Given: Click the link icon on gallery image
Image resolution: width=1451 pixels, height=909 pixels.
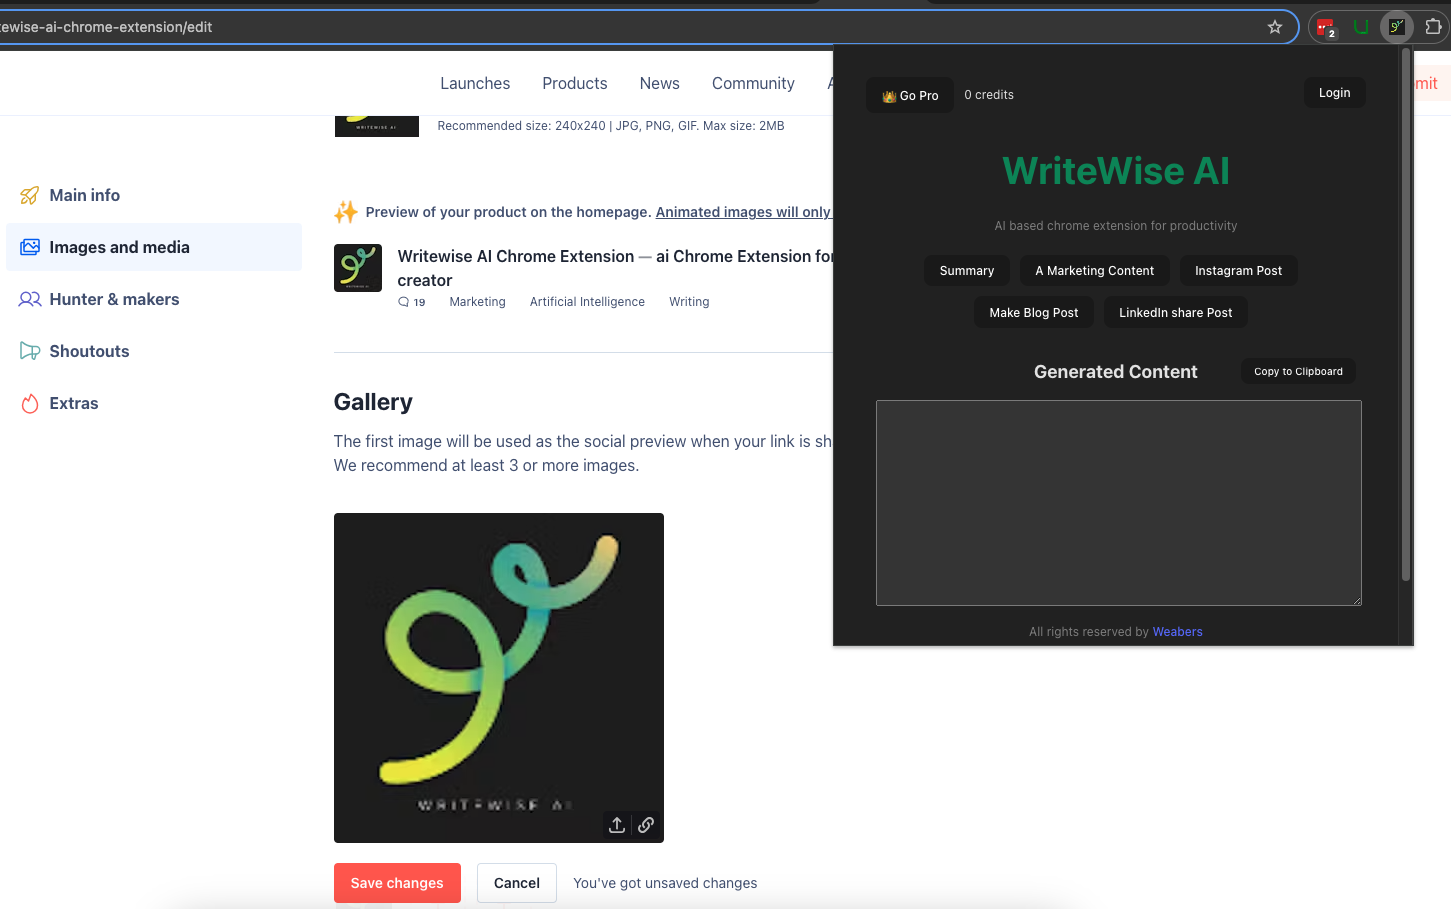Looking at the screenshot, I should tap(646, 824).
